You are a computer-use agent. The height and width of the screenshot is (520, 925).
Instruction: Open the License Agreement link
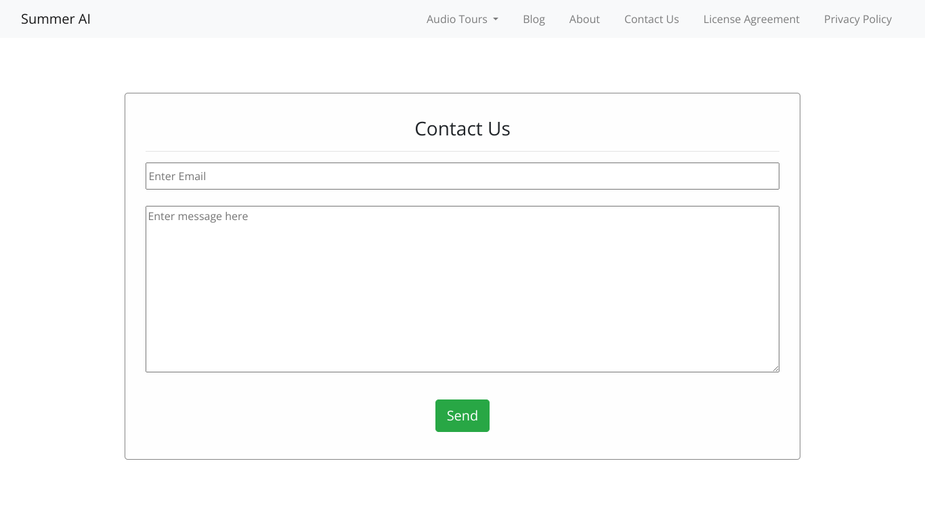[x=751, y=19]
